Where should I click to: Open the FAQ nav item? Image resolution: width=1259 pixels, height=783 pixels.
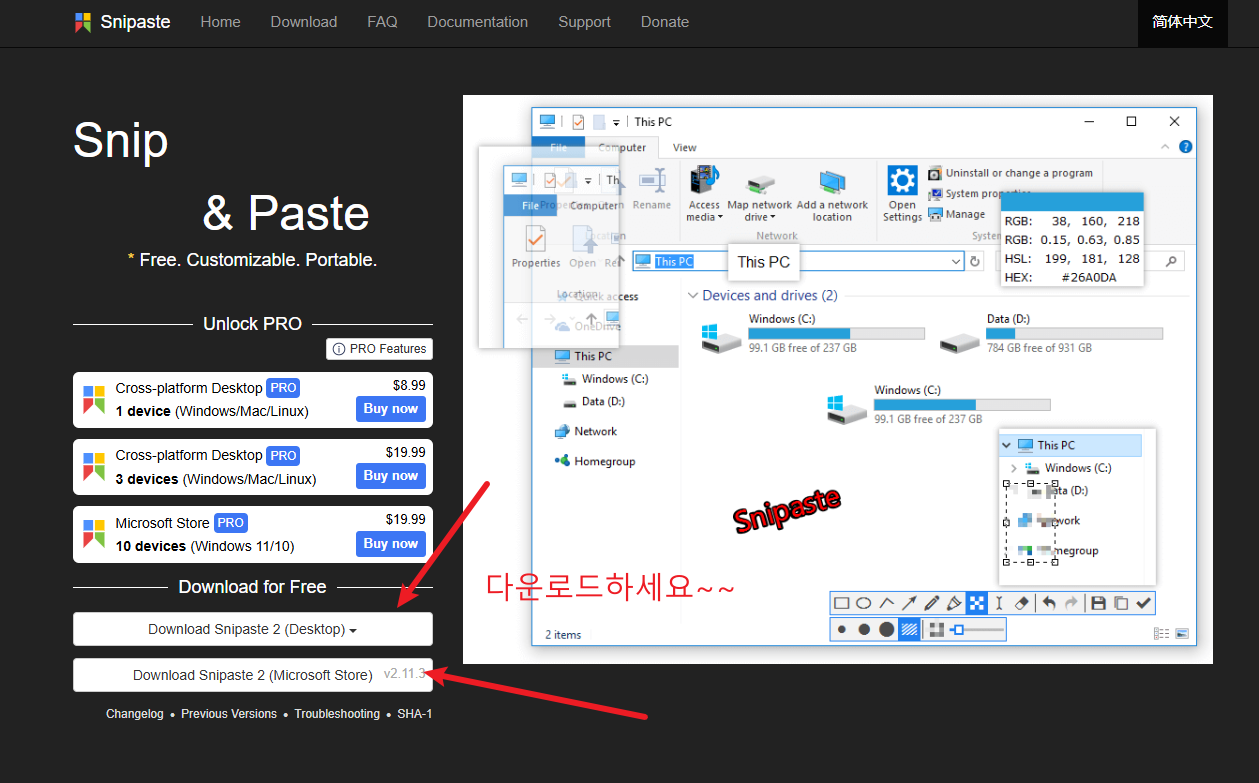point(382,22)
